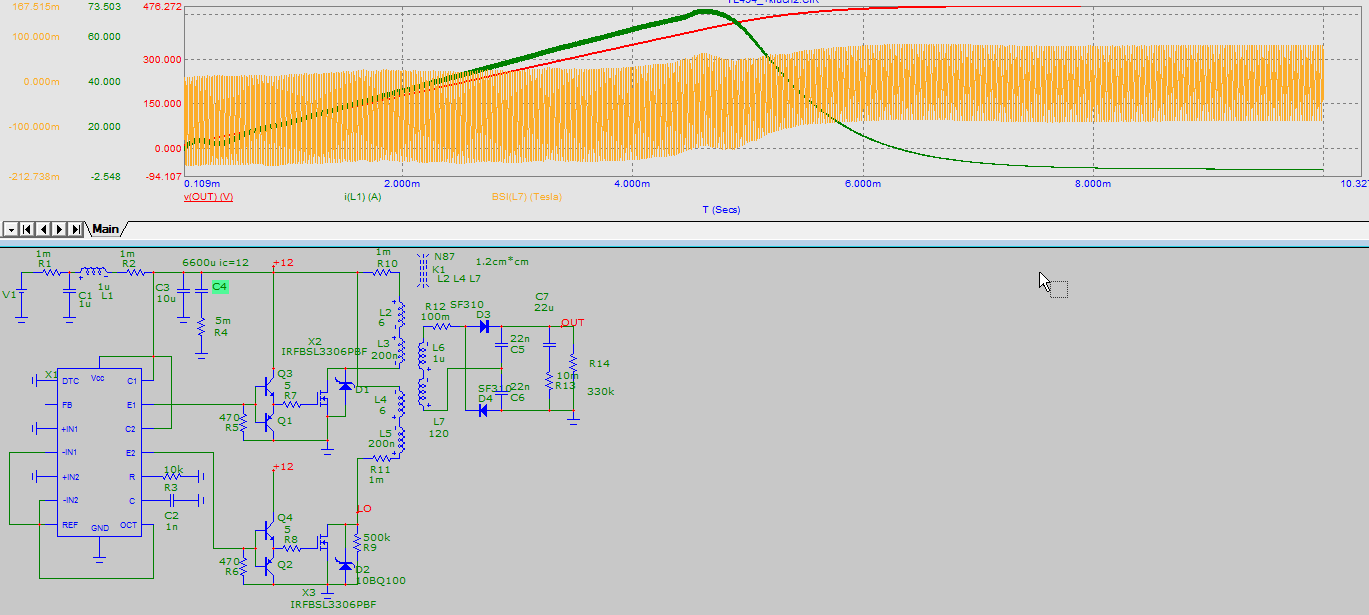Select the R14 load resistor
Screen dimensions: 1369x615
tap(573, 363)
